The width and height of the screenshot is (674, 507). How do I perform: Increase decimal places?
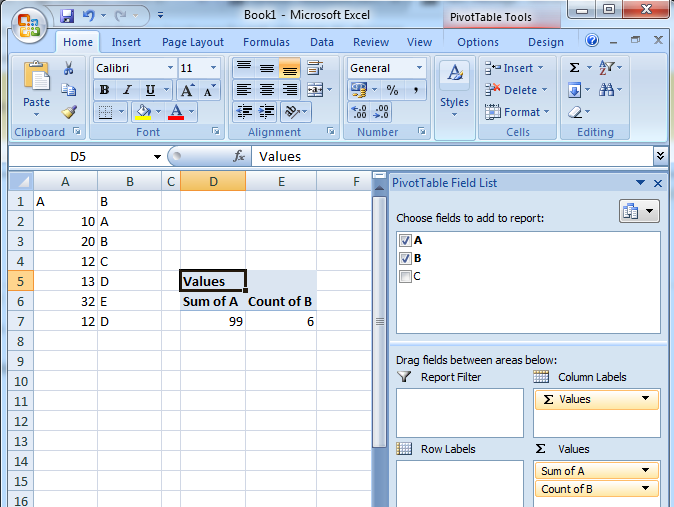pos(359,112)
